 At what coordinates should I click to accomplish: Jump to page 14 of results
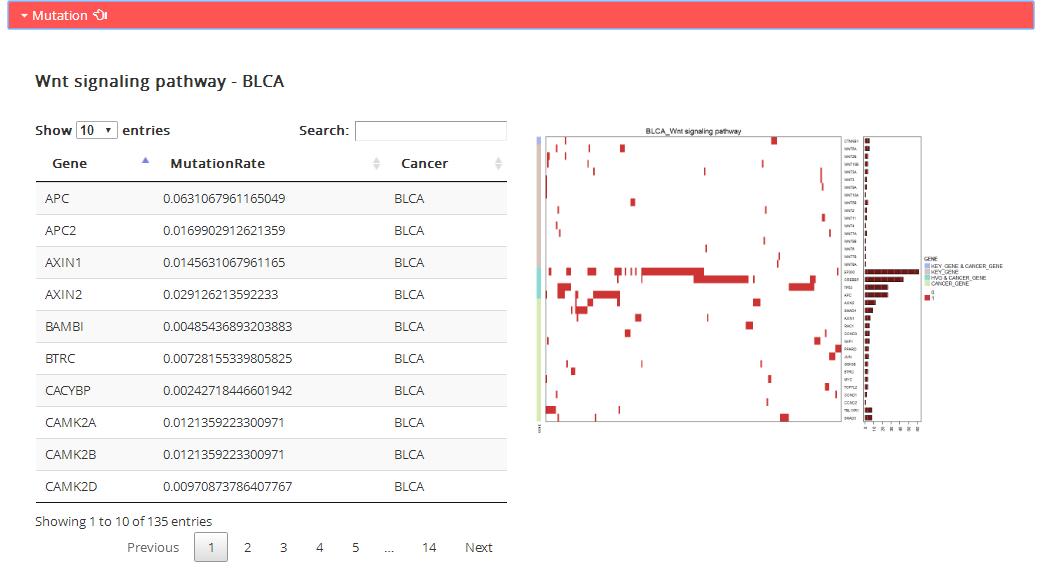[x=429, y=547]
